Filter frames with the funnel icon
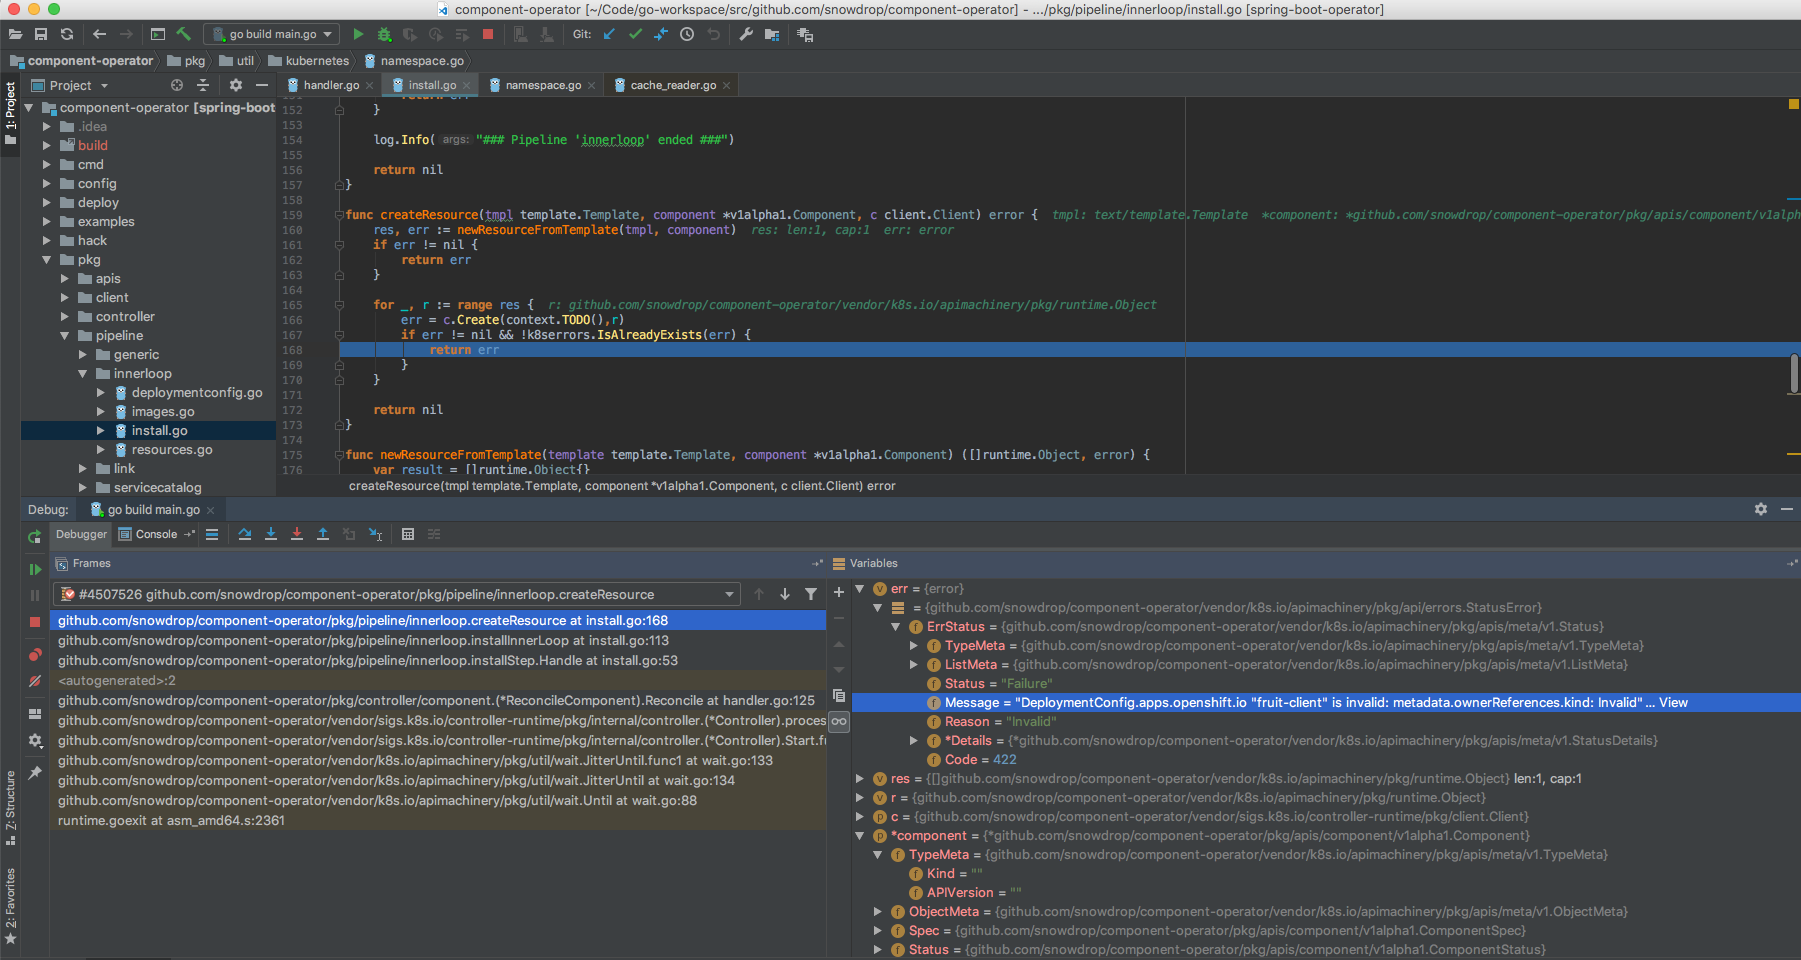The height and width of the screenshot is (960, 1801). [811, 594]
